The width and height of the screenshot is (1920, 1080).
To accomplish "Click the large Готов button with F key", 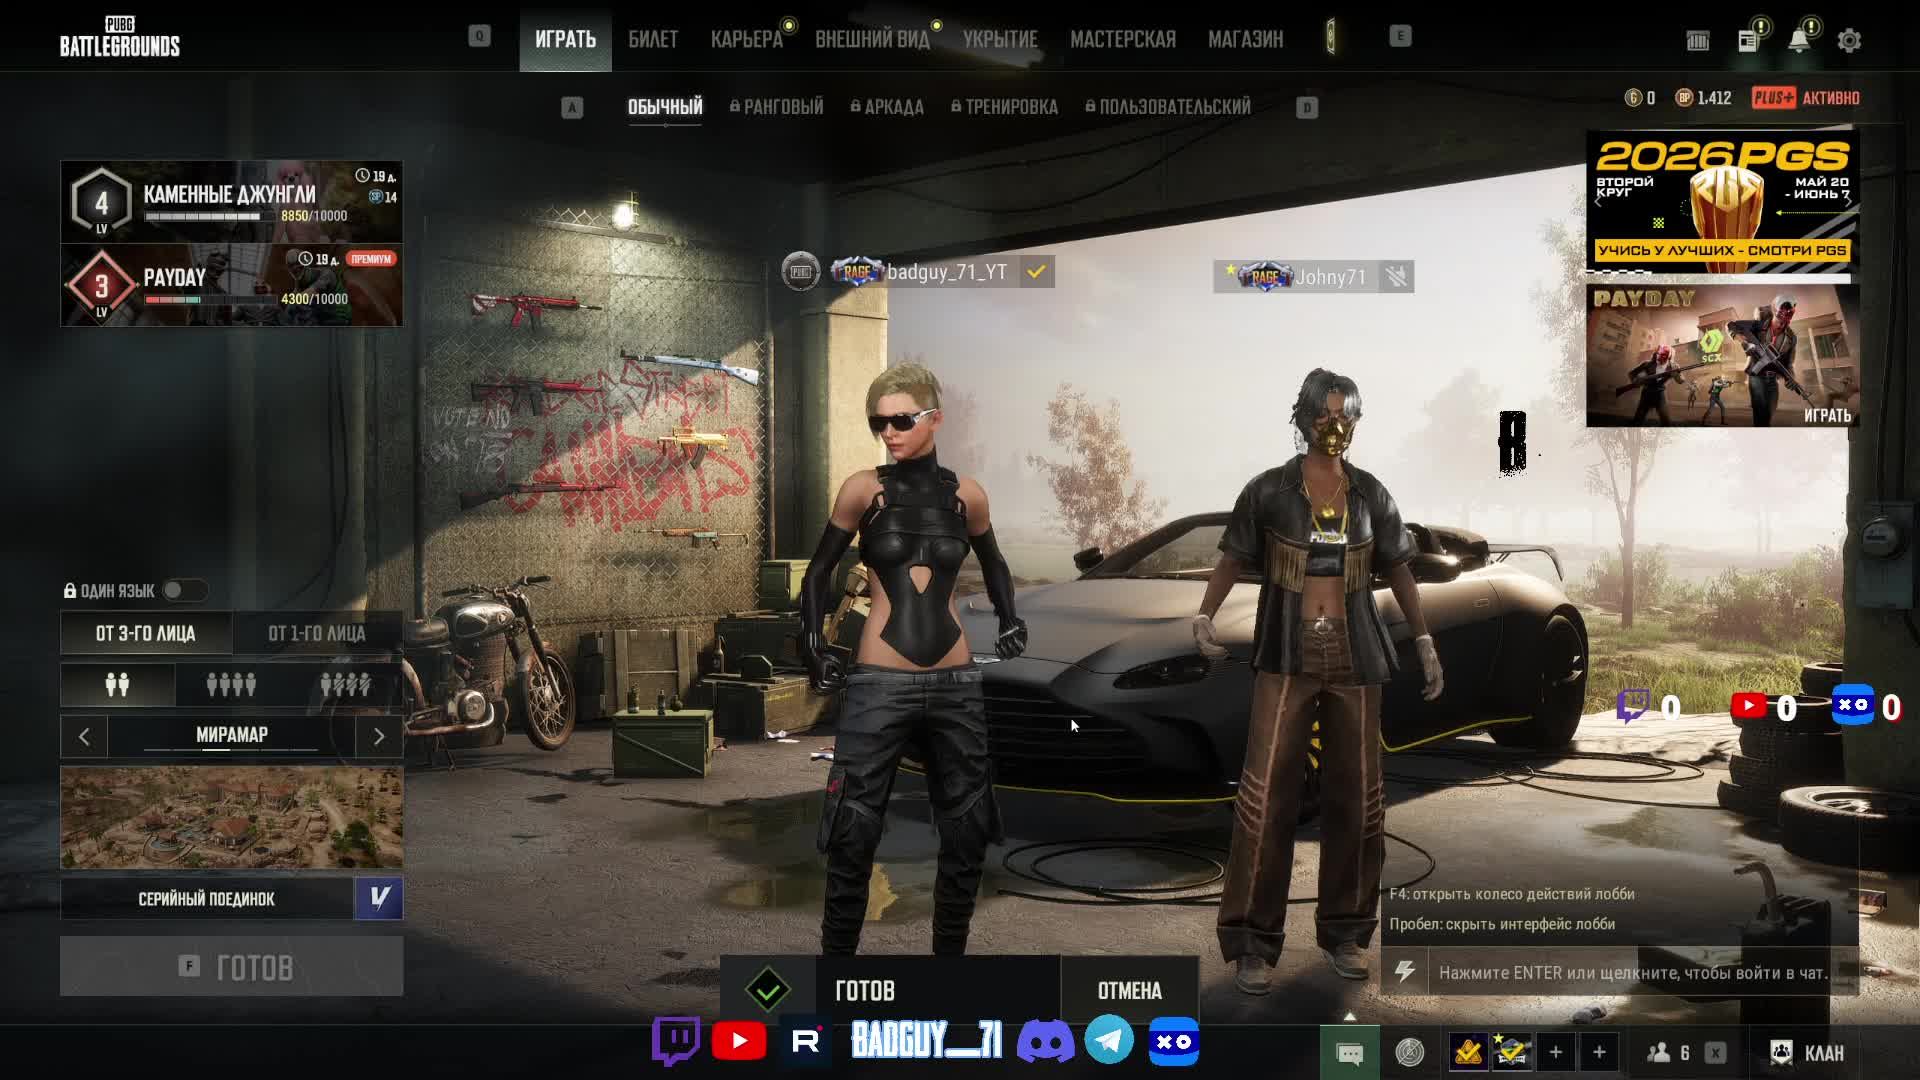I will point(232,966).
